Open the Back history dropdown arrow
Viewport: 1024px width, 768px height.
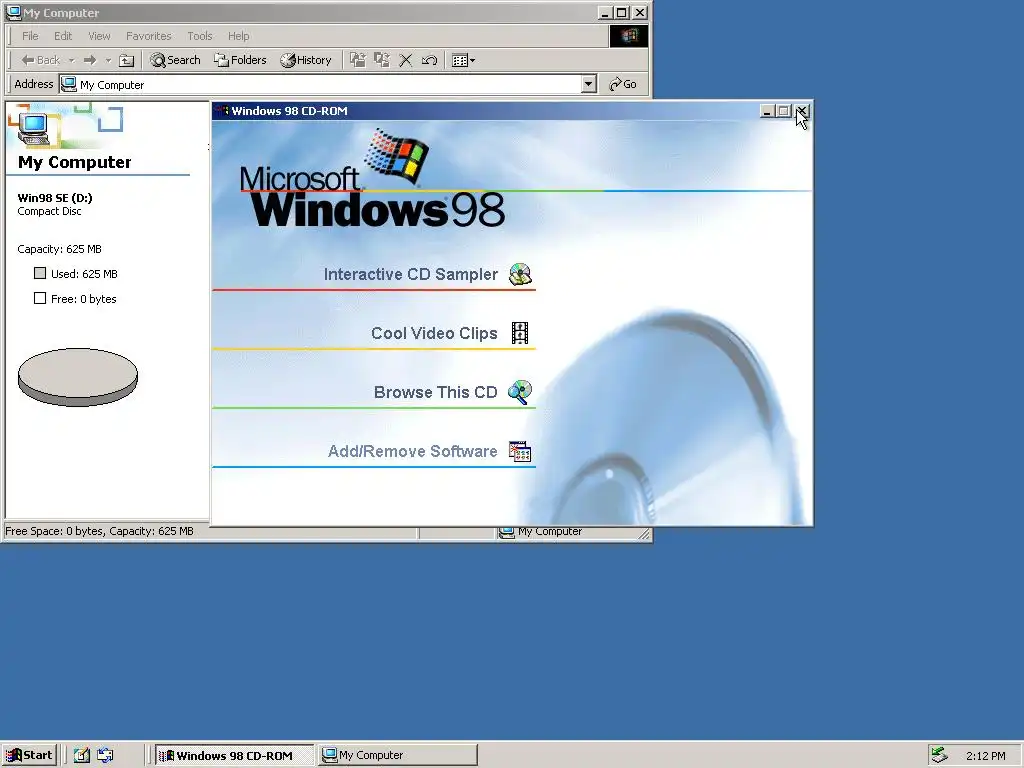(72, 60)
